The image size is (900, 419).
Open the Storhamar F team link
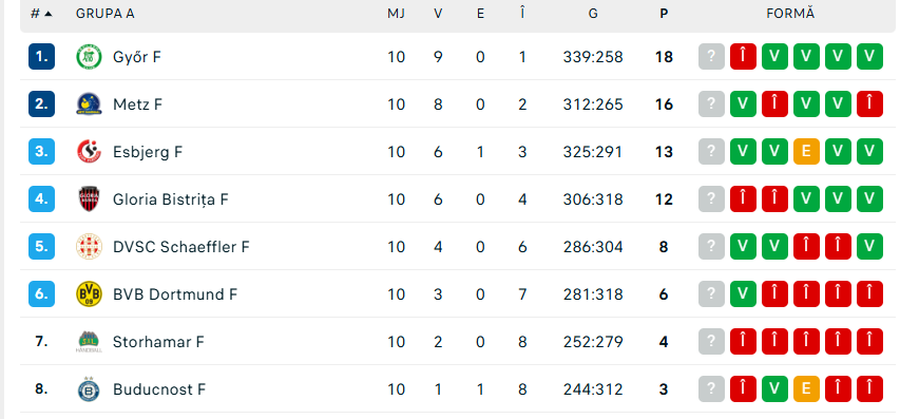pyautogui.click(x=158, y=342)
